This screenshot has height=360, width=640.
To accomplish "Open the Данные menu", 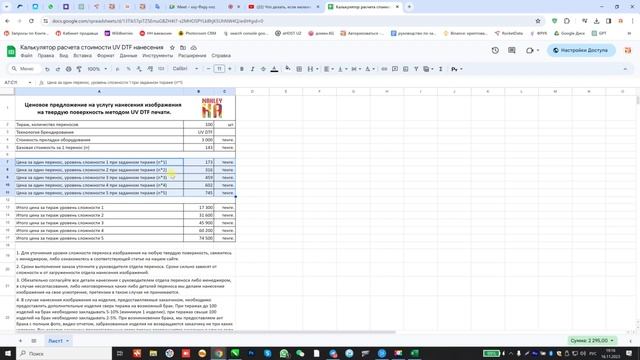I will pos(129,56).
